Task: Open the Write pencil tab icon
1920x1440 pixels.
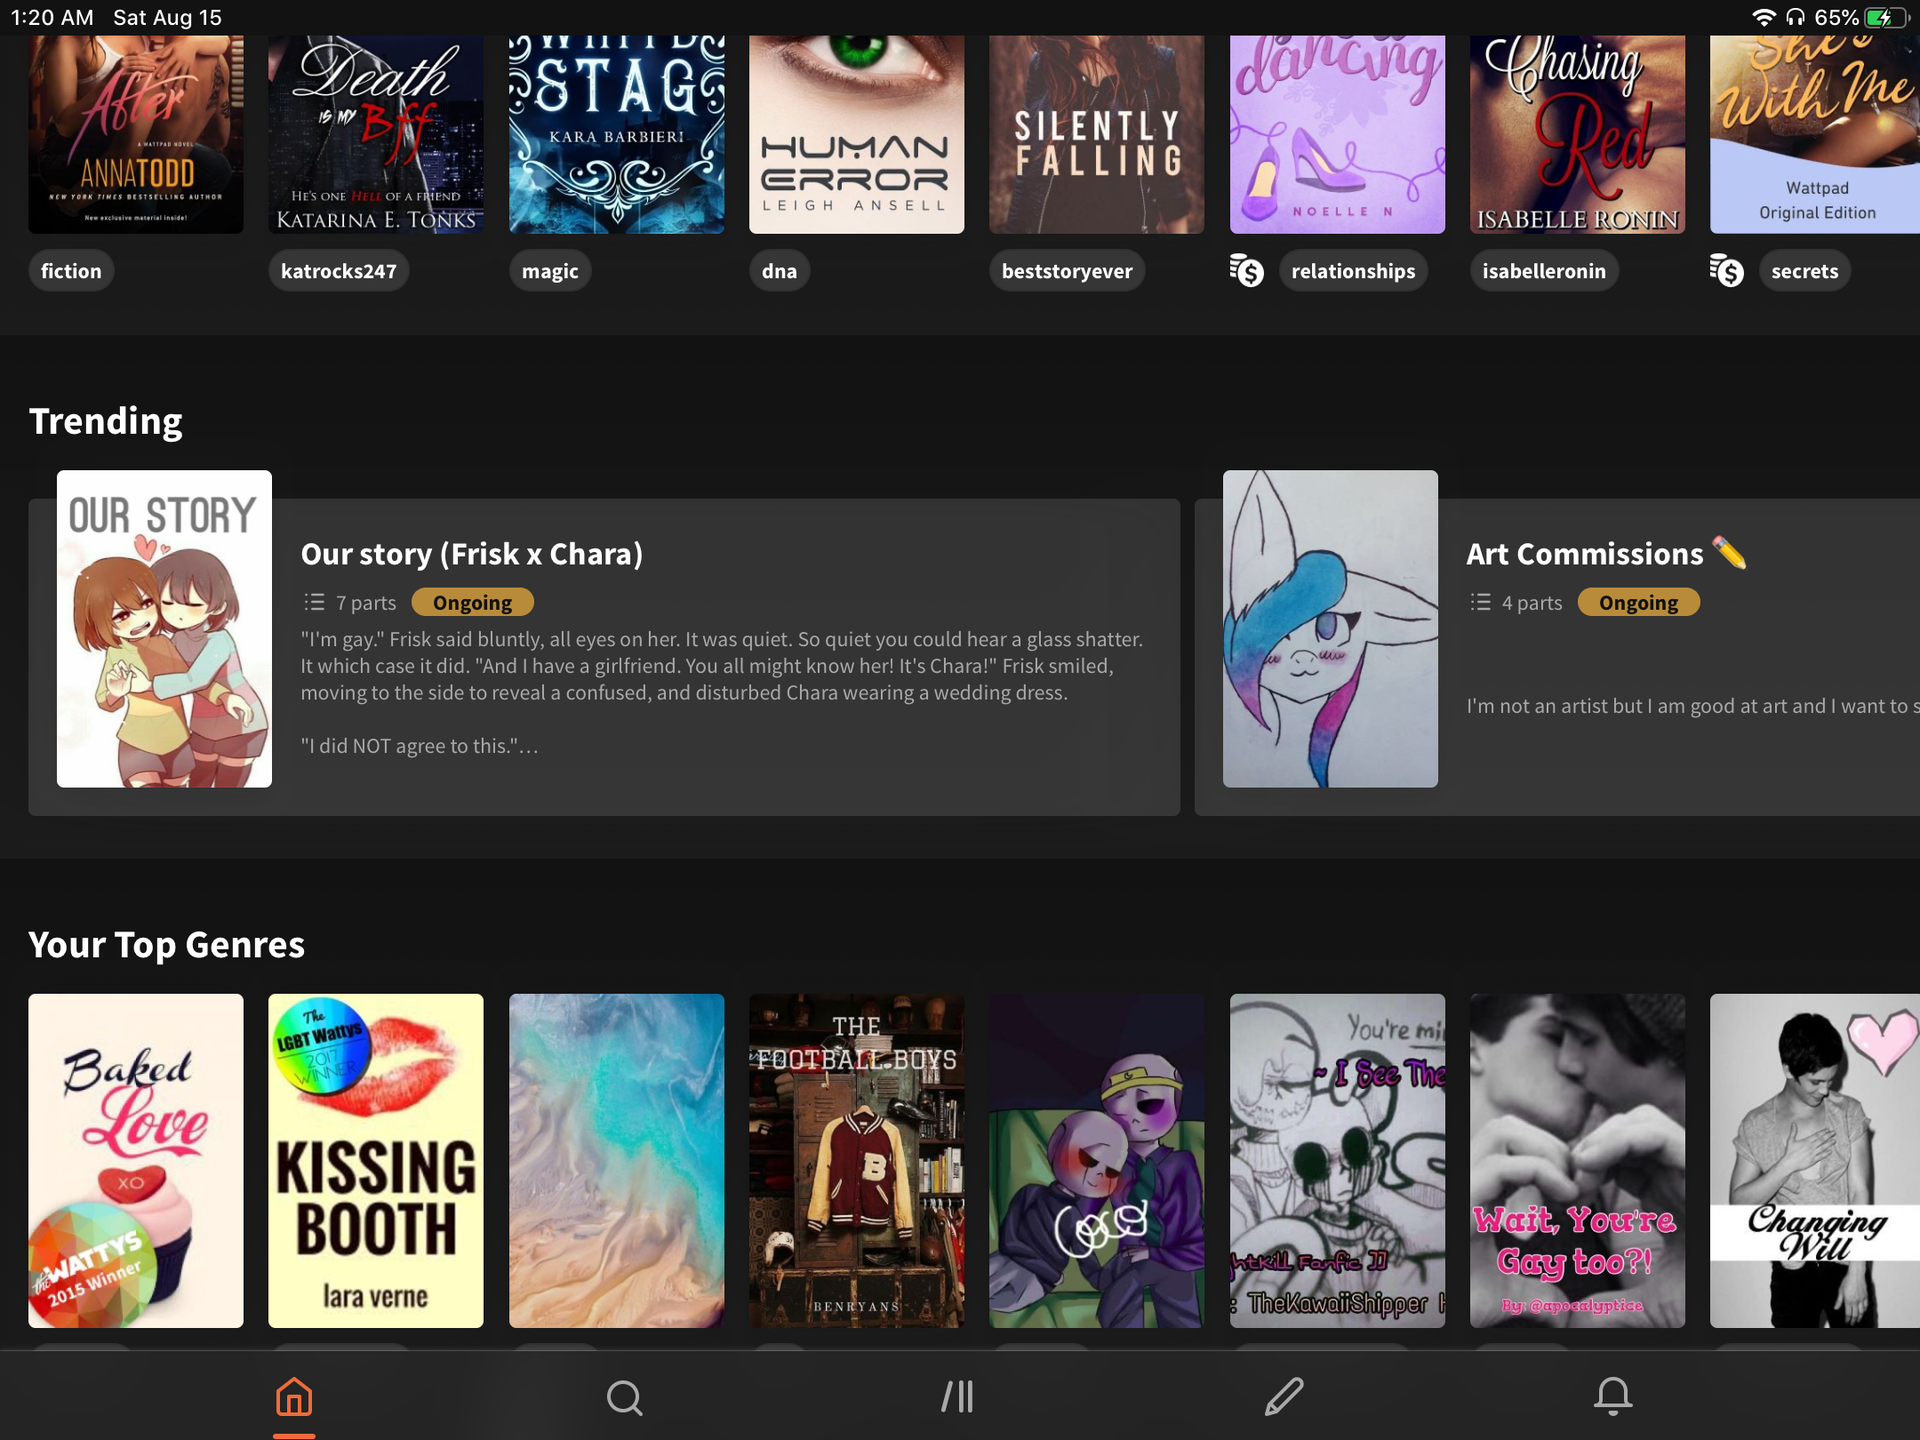Action: pyautogui.click(x=1284, y=1396)
